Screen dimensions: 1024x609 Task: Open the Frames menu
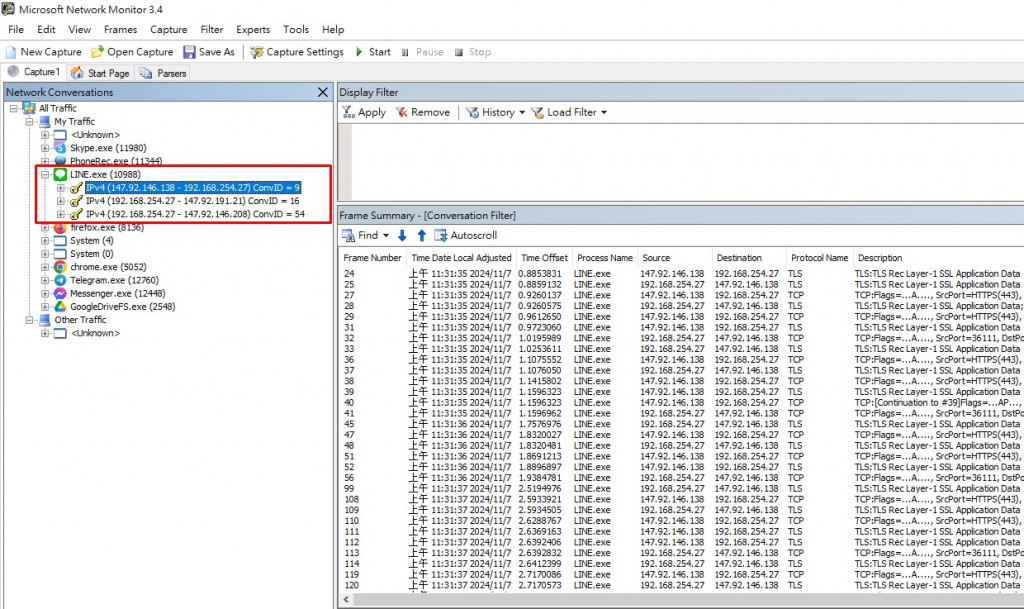[x=120, y=29]
